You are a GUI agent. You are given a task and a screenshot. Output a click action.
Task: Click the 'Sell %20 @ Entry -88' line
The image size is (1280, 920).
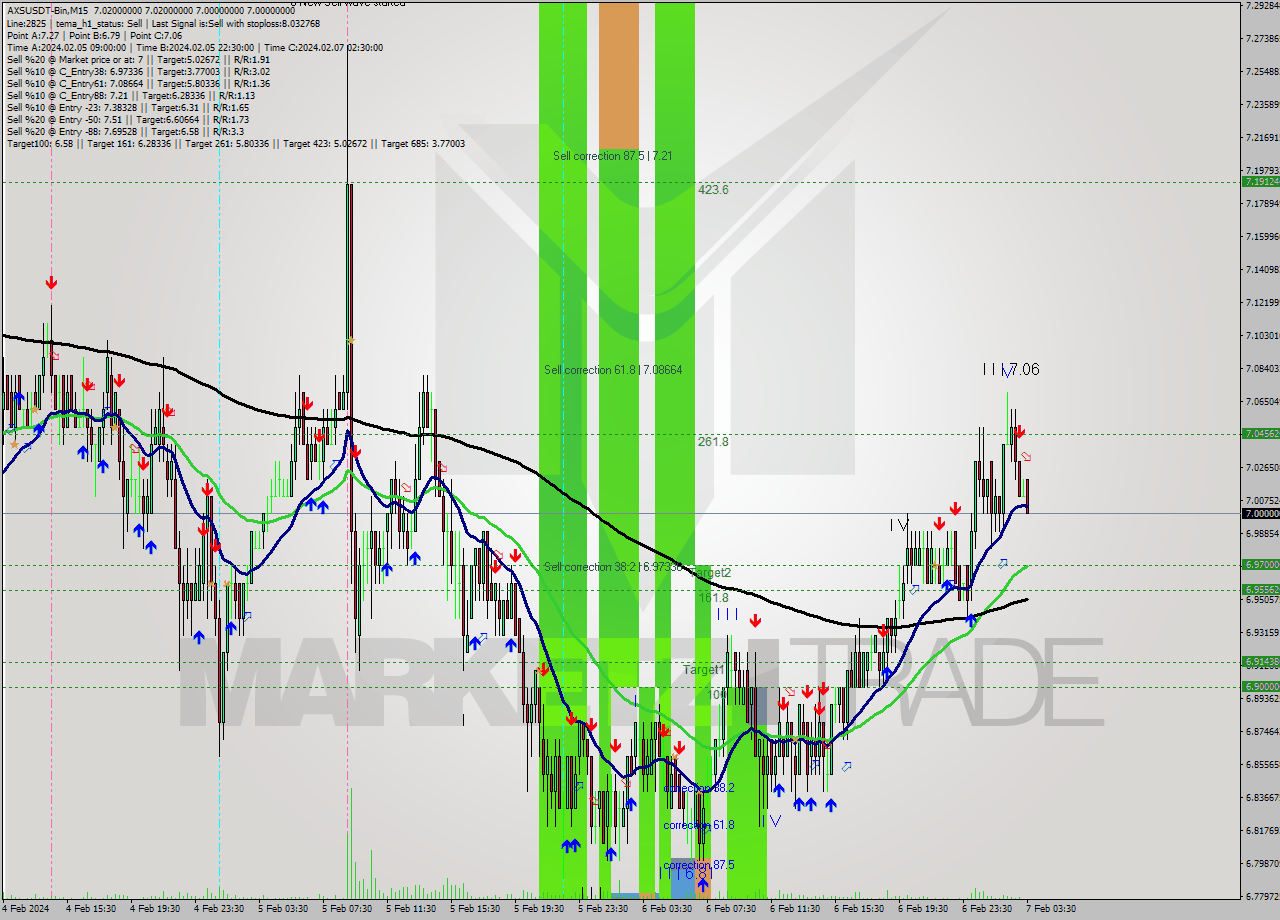click(126, 131)
